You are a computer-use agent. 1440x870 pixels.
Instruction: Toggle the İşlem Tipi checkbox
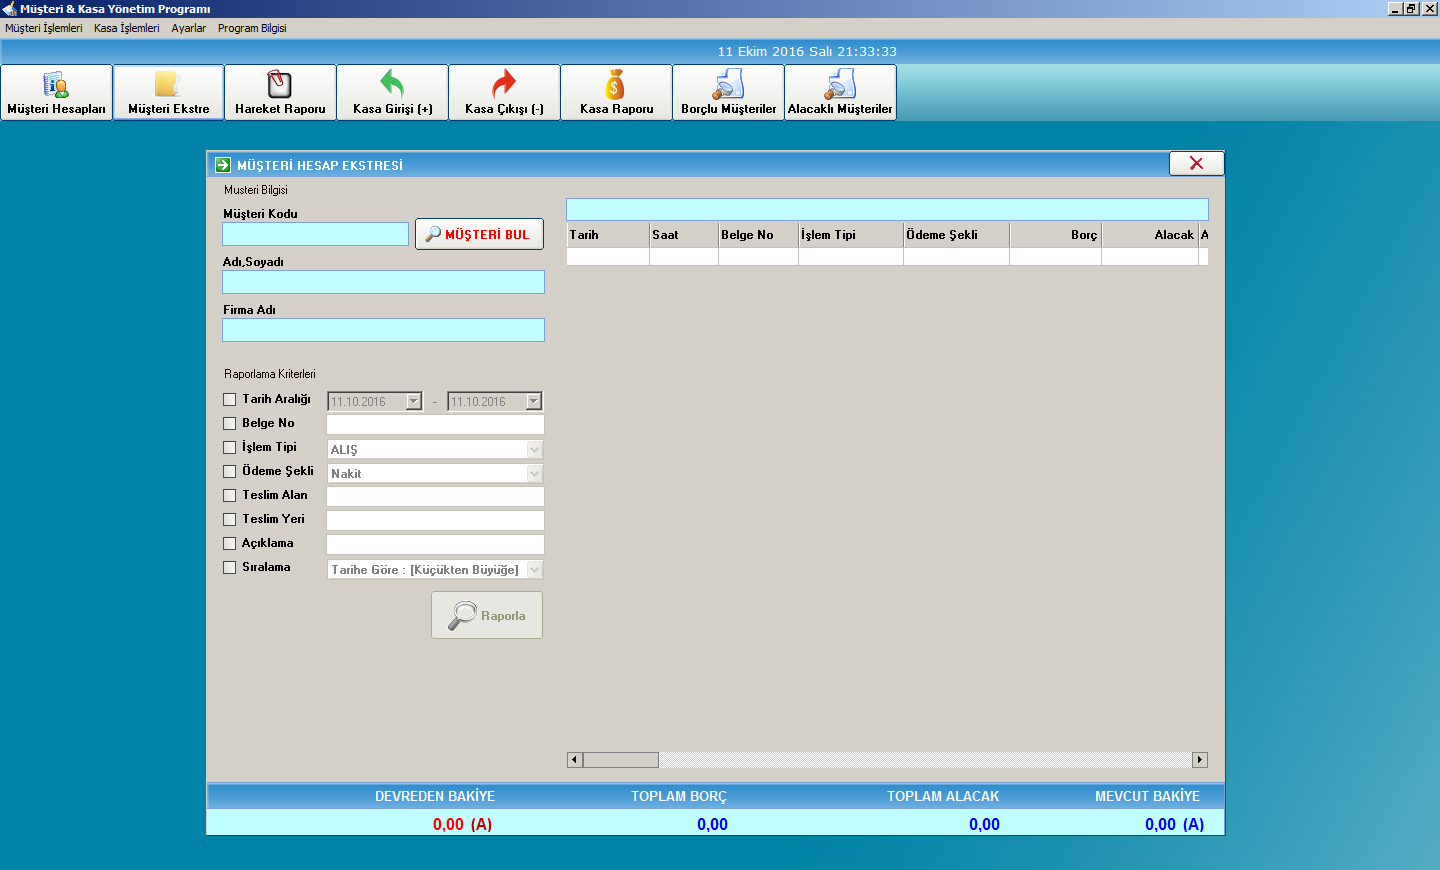(x=229, y=447)
